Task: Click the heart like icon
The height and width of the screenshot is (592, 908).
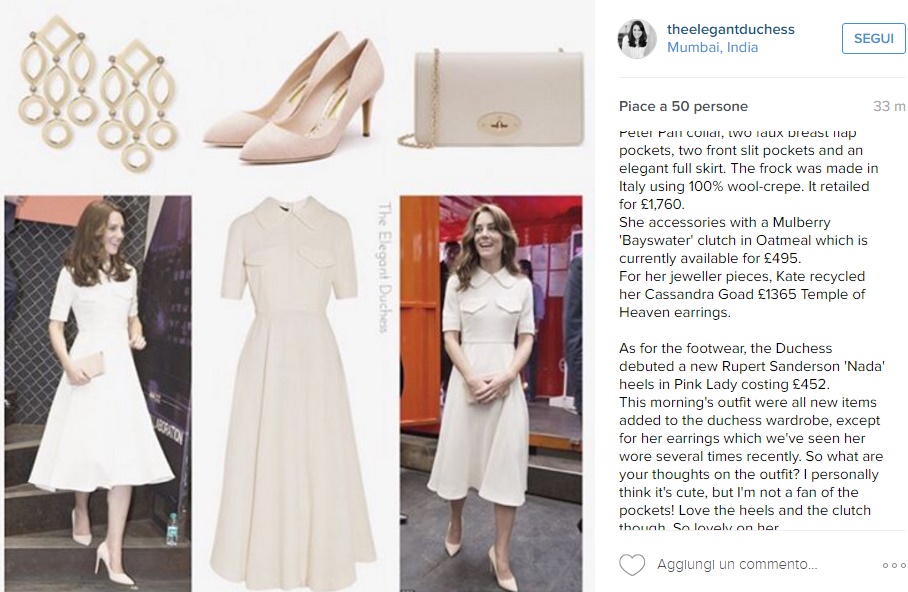Action: point(632,565)
